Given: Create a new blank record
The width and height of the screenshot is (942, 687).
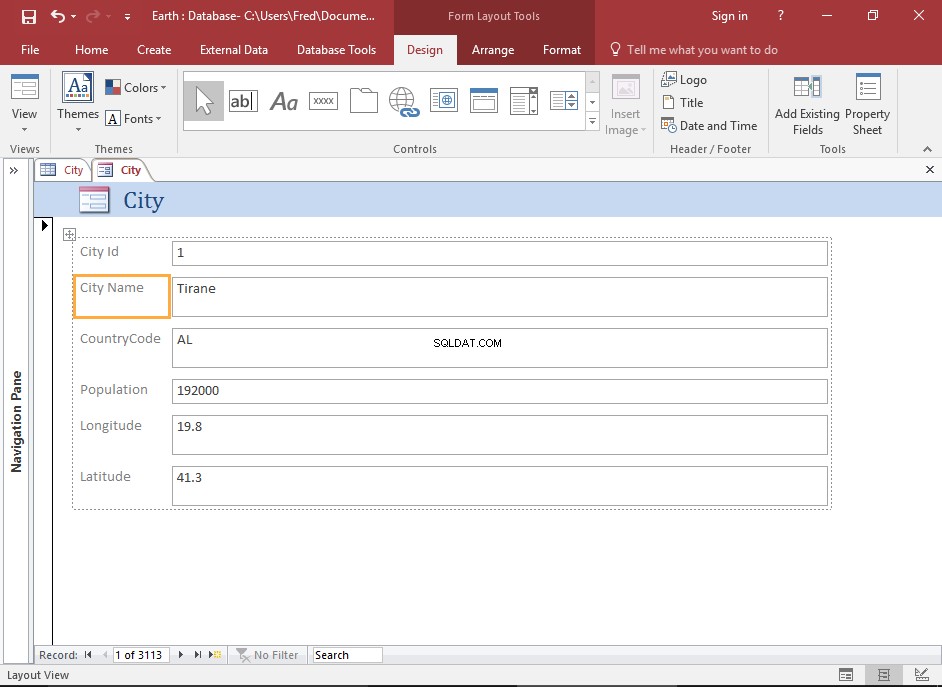Looking at the screenshot, I should click(215, 655).
